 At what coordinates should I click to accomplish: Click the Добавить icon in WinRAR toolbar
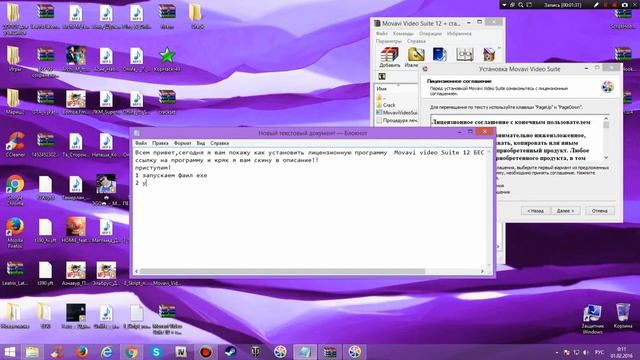point(389,54)
